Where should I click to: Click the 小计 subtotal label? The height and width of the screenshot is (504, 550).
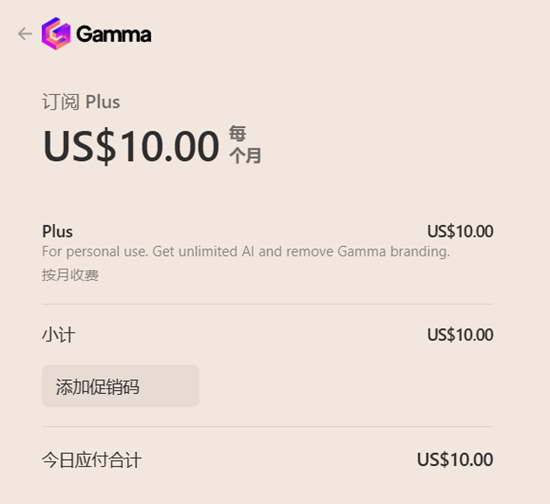[x=58, y=335]
